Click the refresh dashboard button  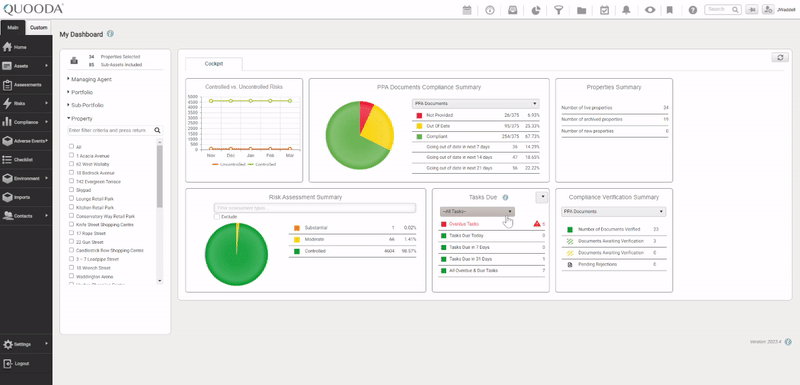[780, 58]
